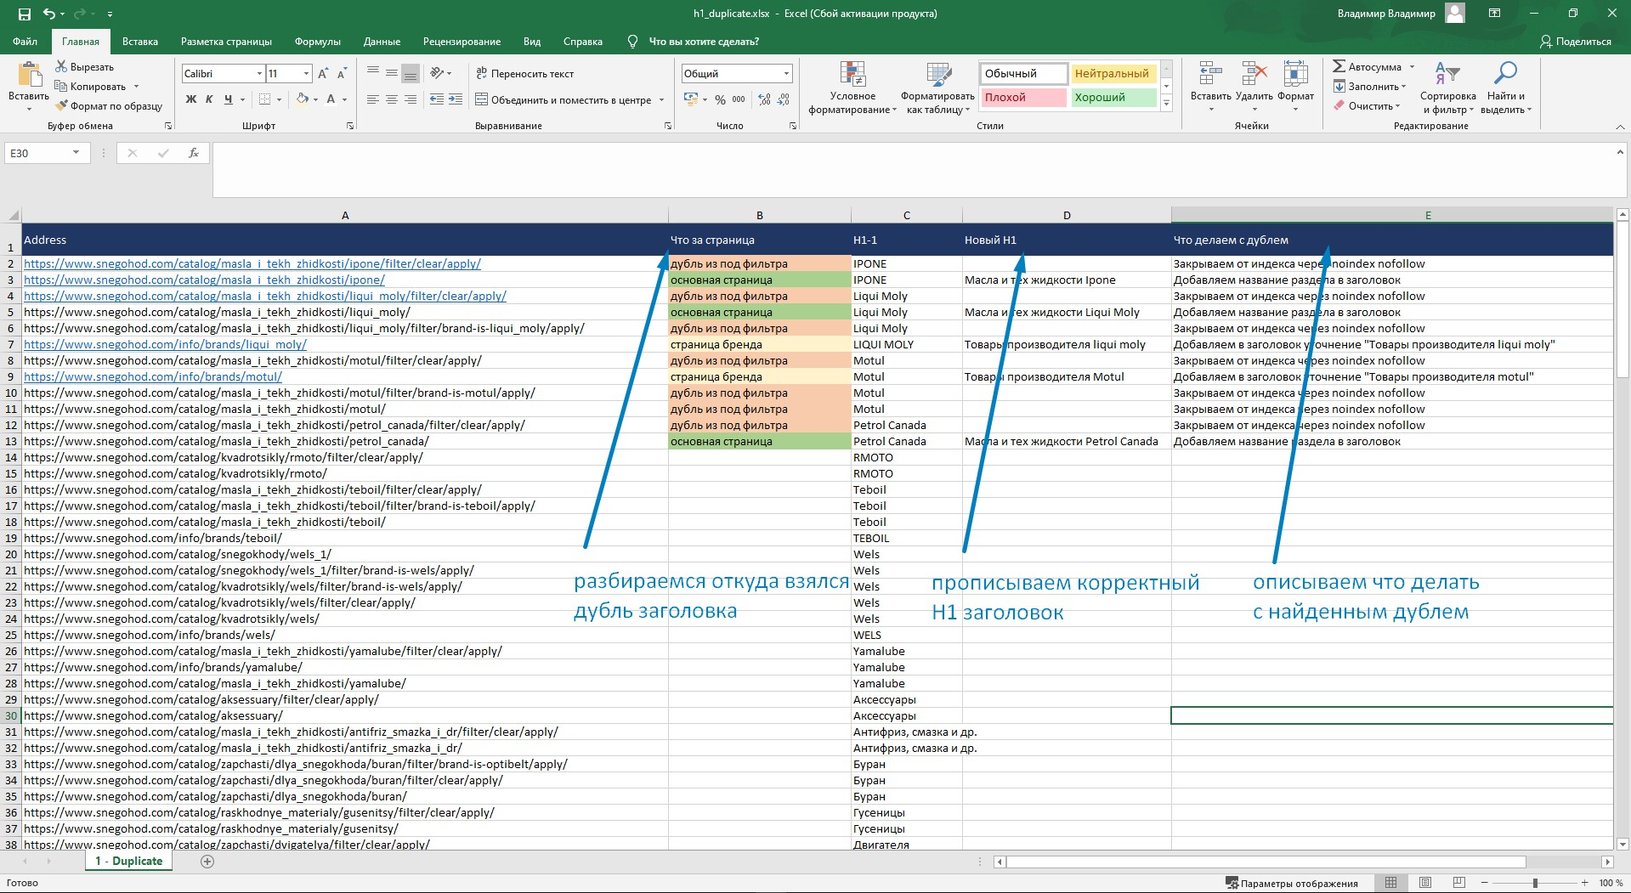Switch to the Вставка ribbon tab
The image size is (1631, 893).
pyautogui.click(x=140, y=42)
